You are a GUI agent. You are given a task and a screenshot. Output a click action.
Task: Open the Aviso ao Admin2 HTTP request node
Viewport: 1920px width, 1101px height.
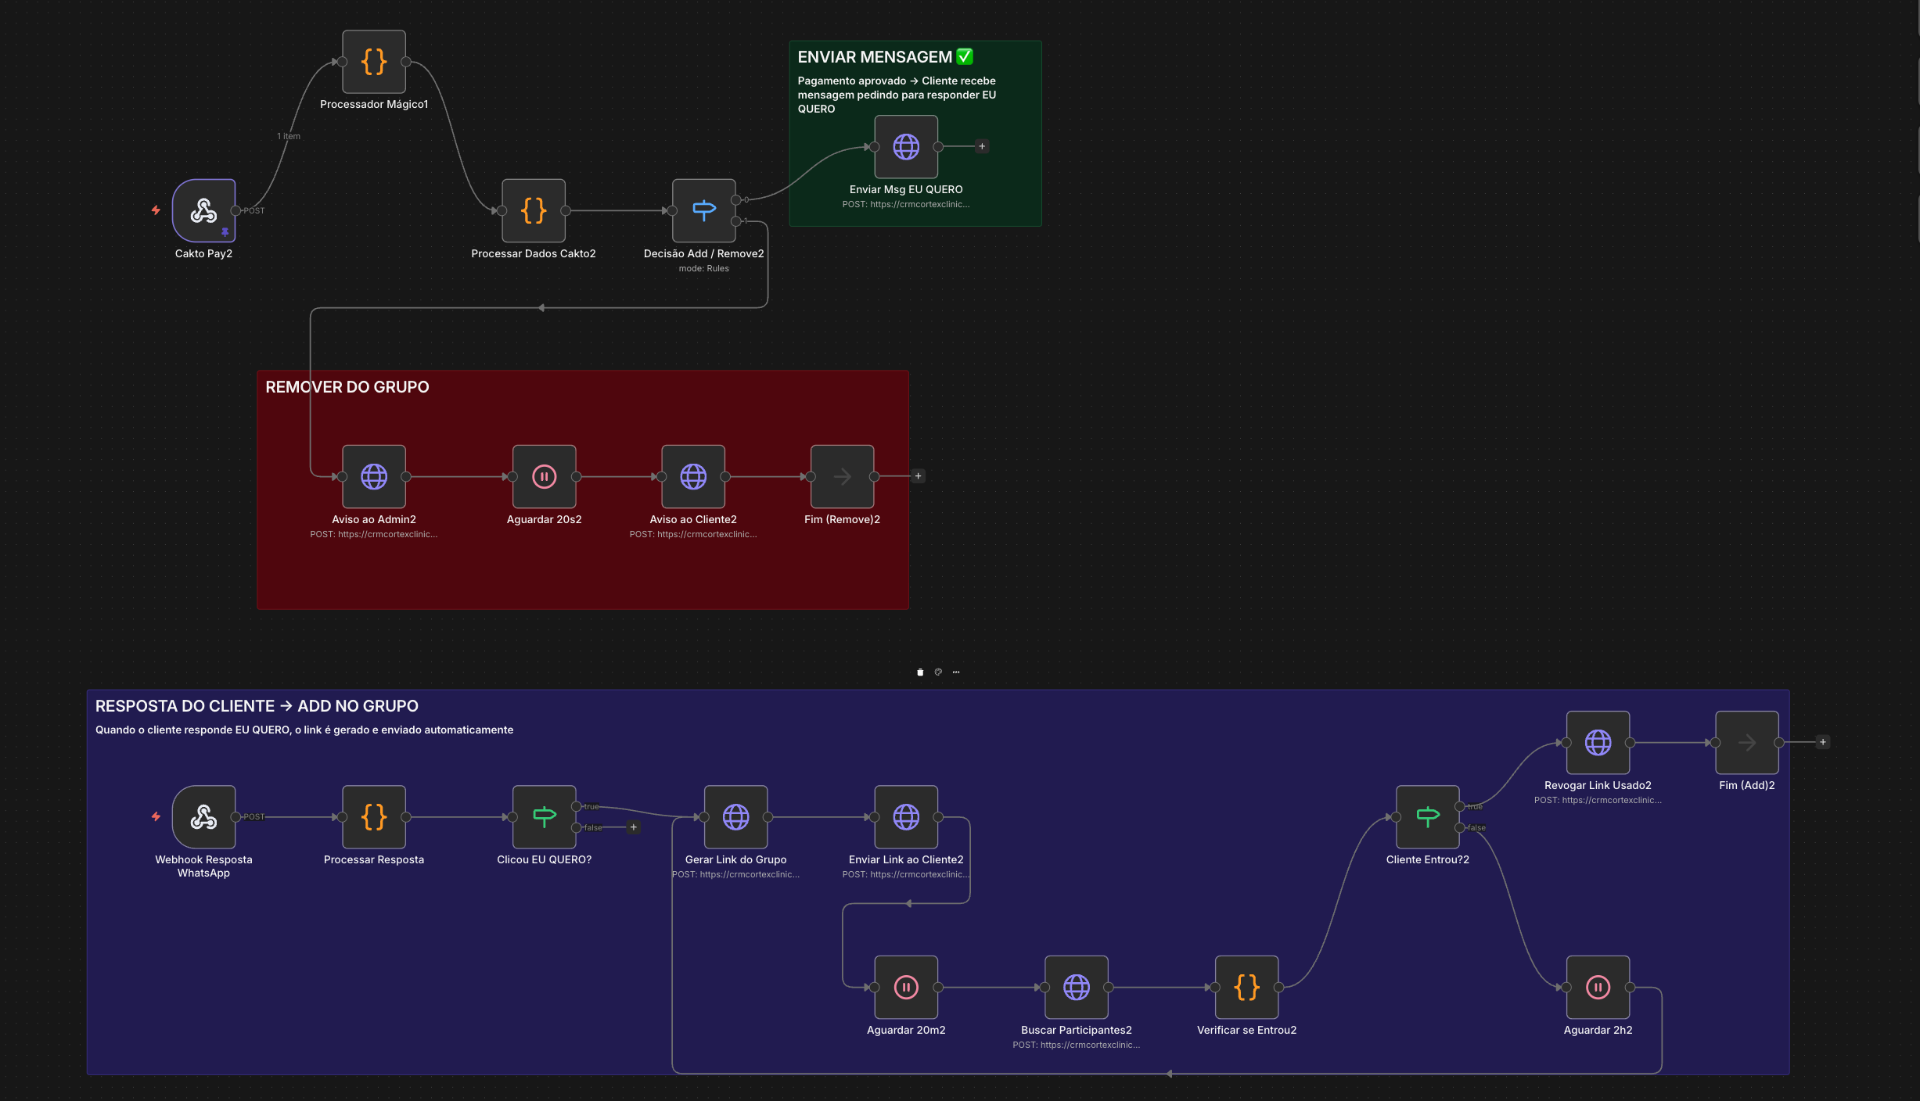(374, 477)
